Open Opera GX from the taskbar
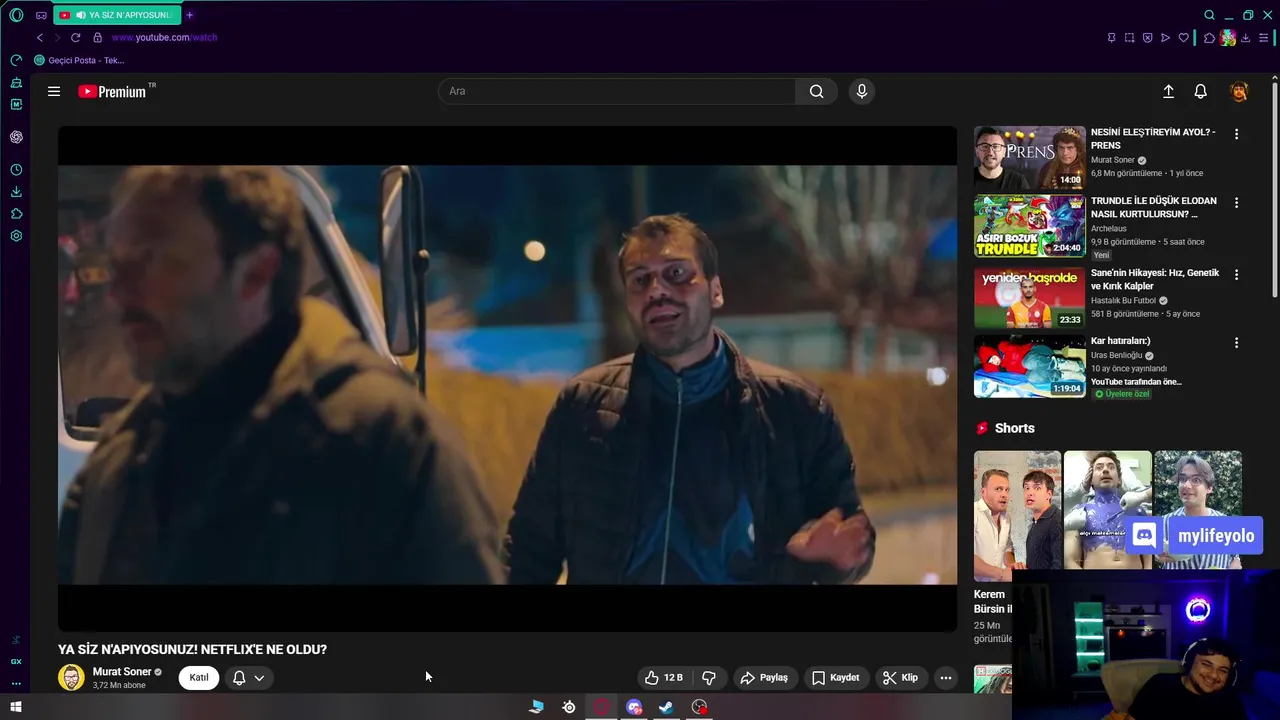 601,707
